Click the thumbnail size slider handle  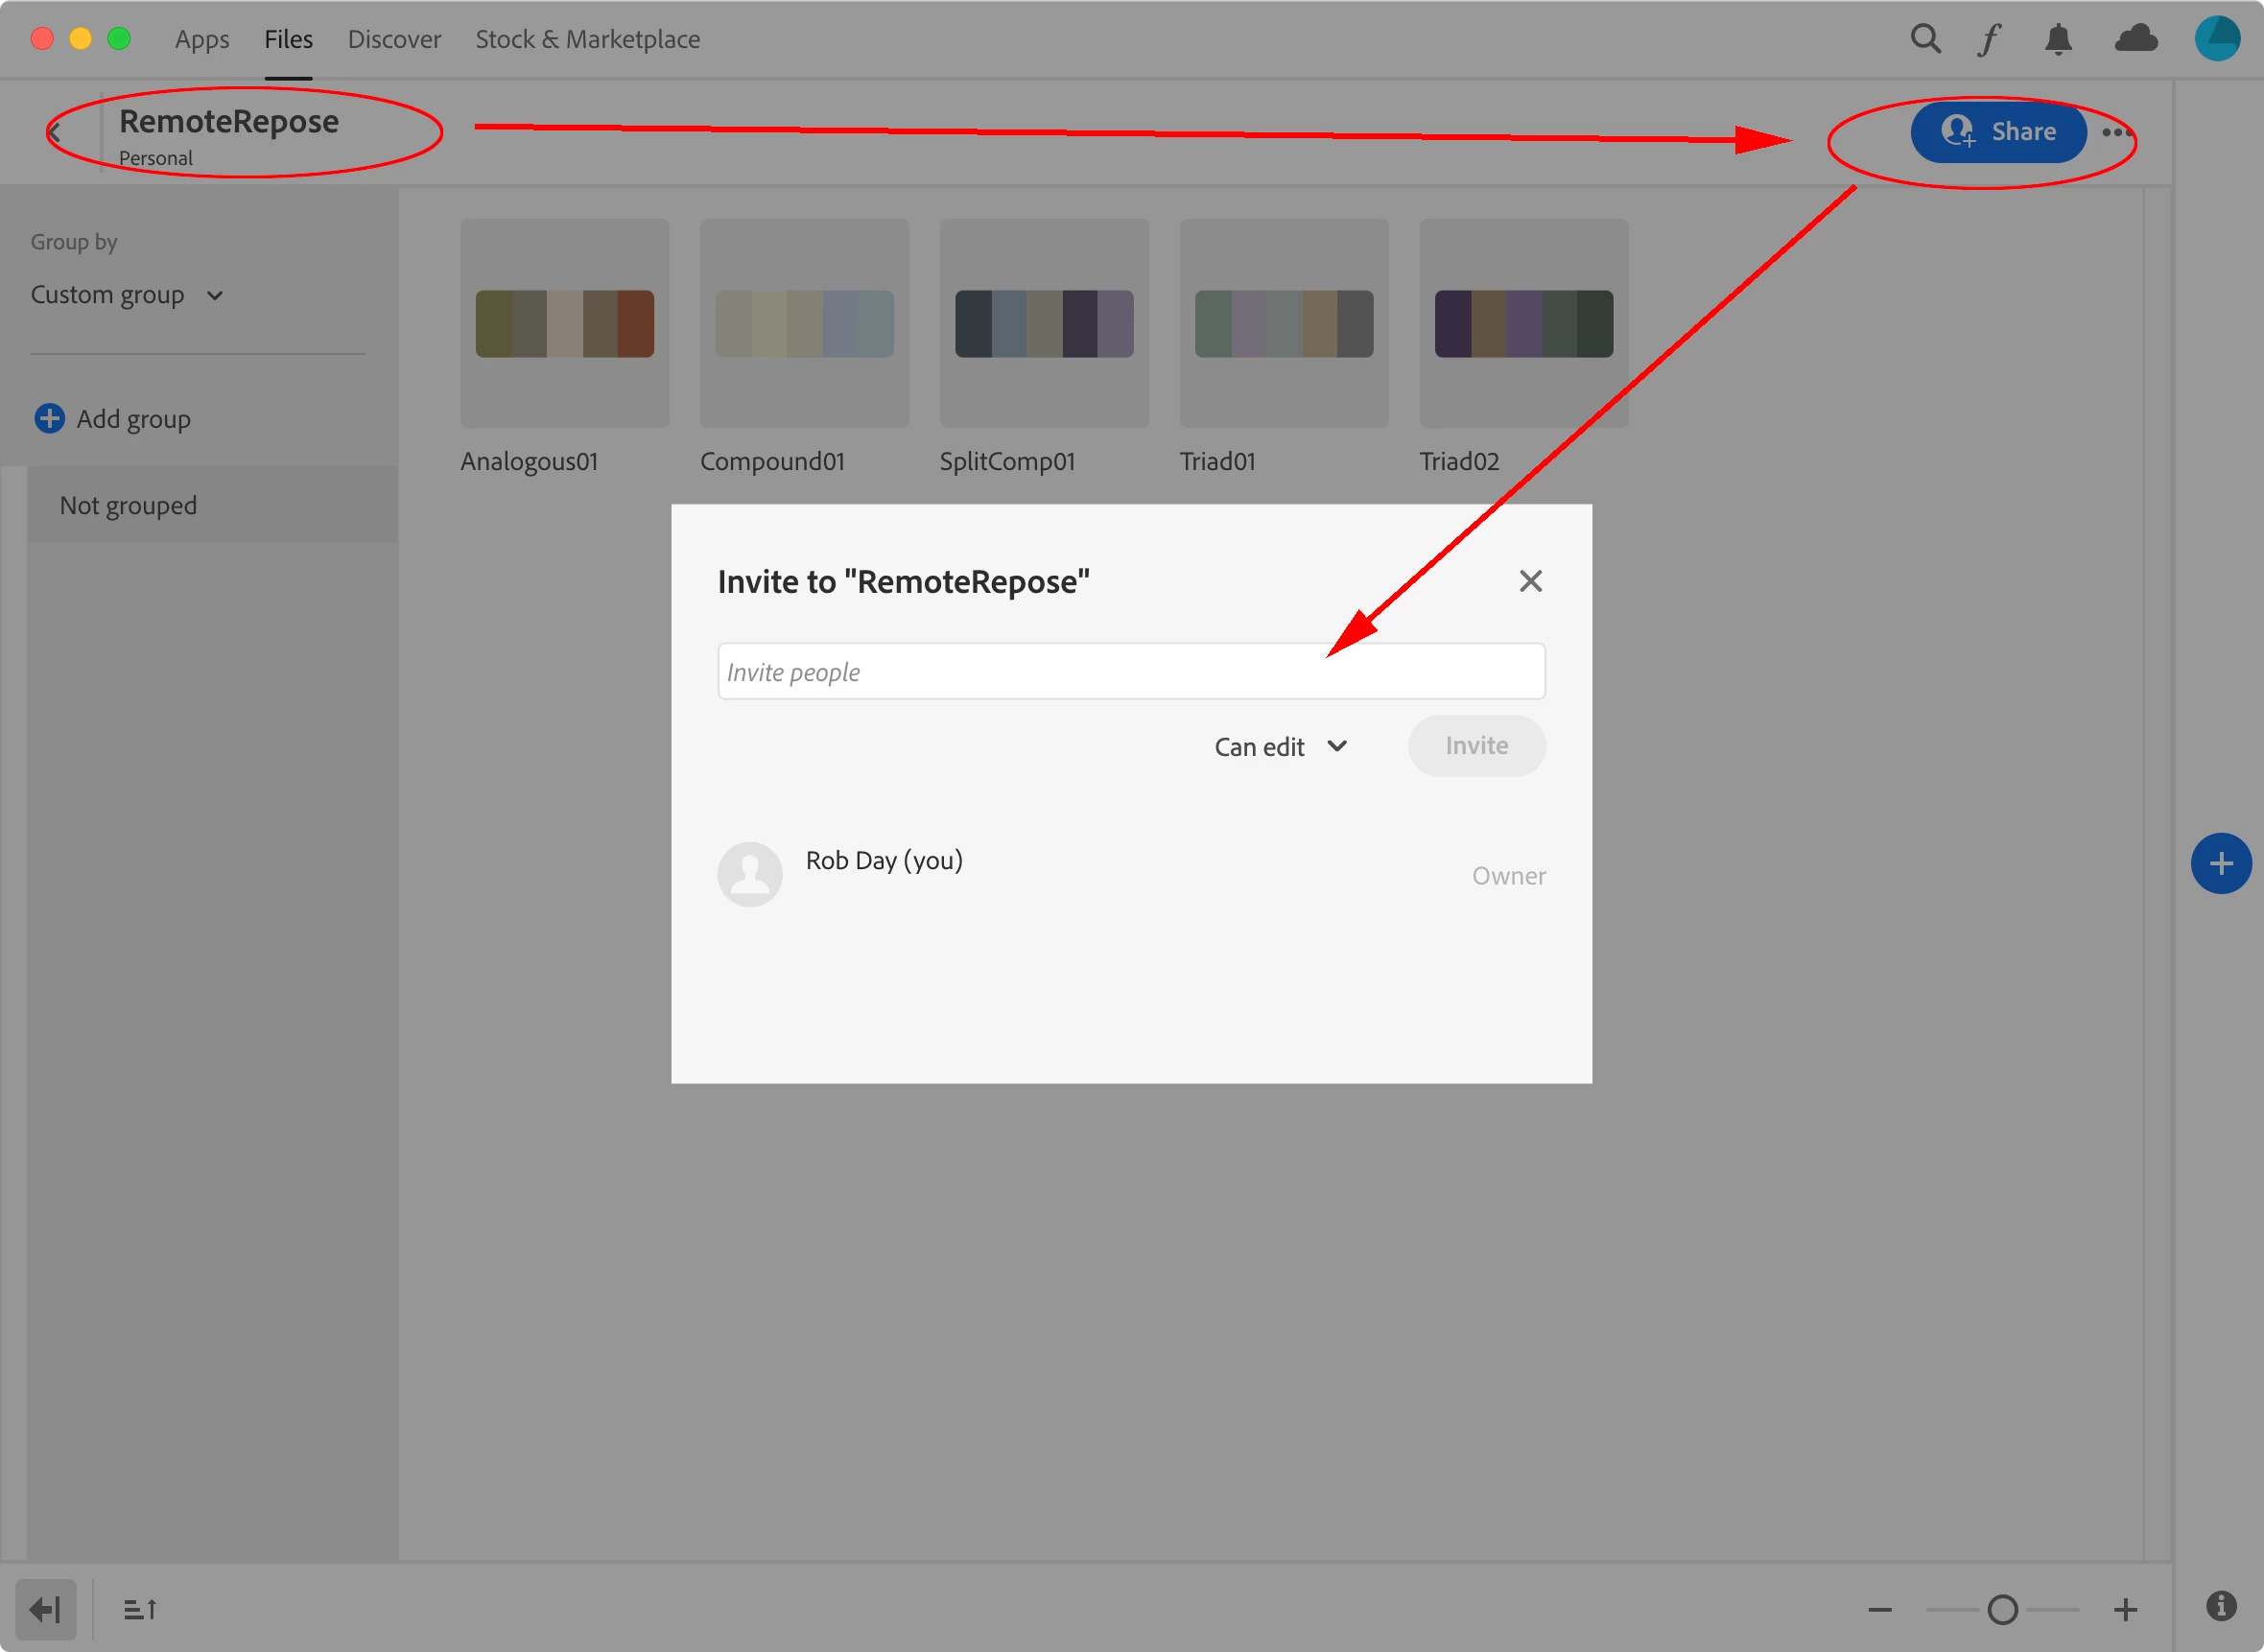pyautogui.click(x=2002, y=1609)
